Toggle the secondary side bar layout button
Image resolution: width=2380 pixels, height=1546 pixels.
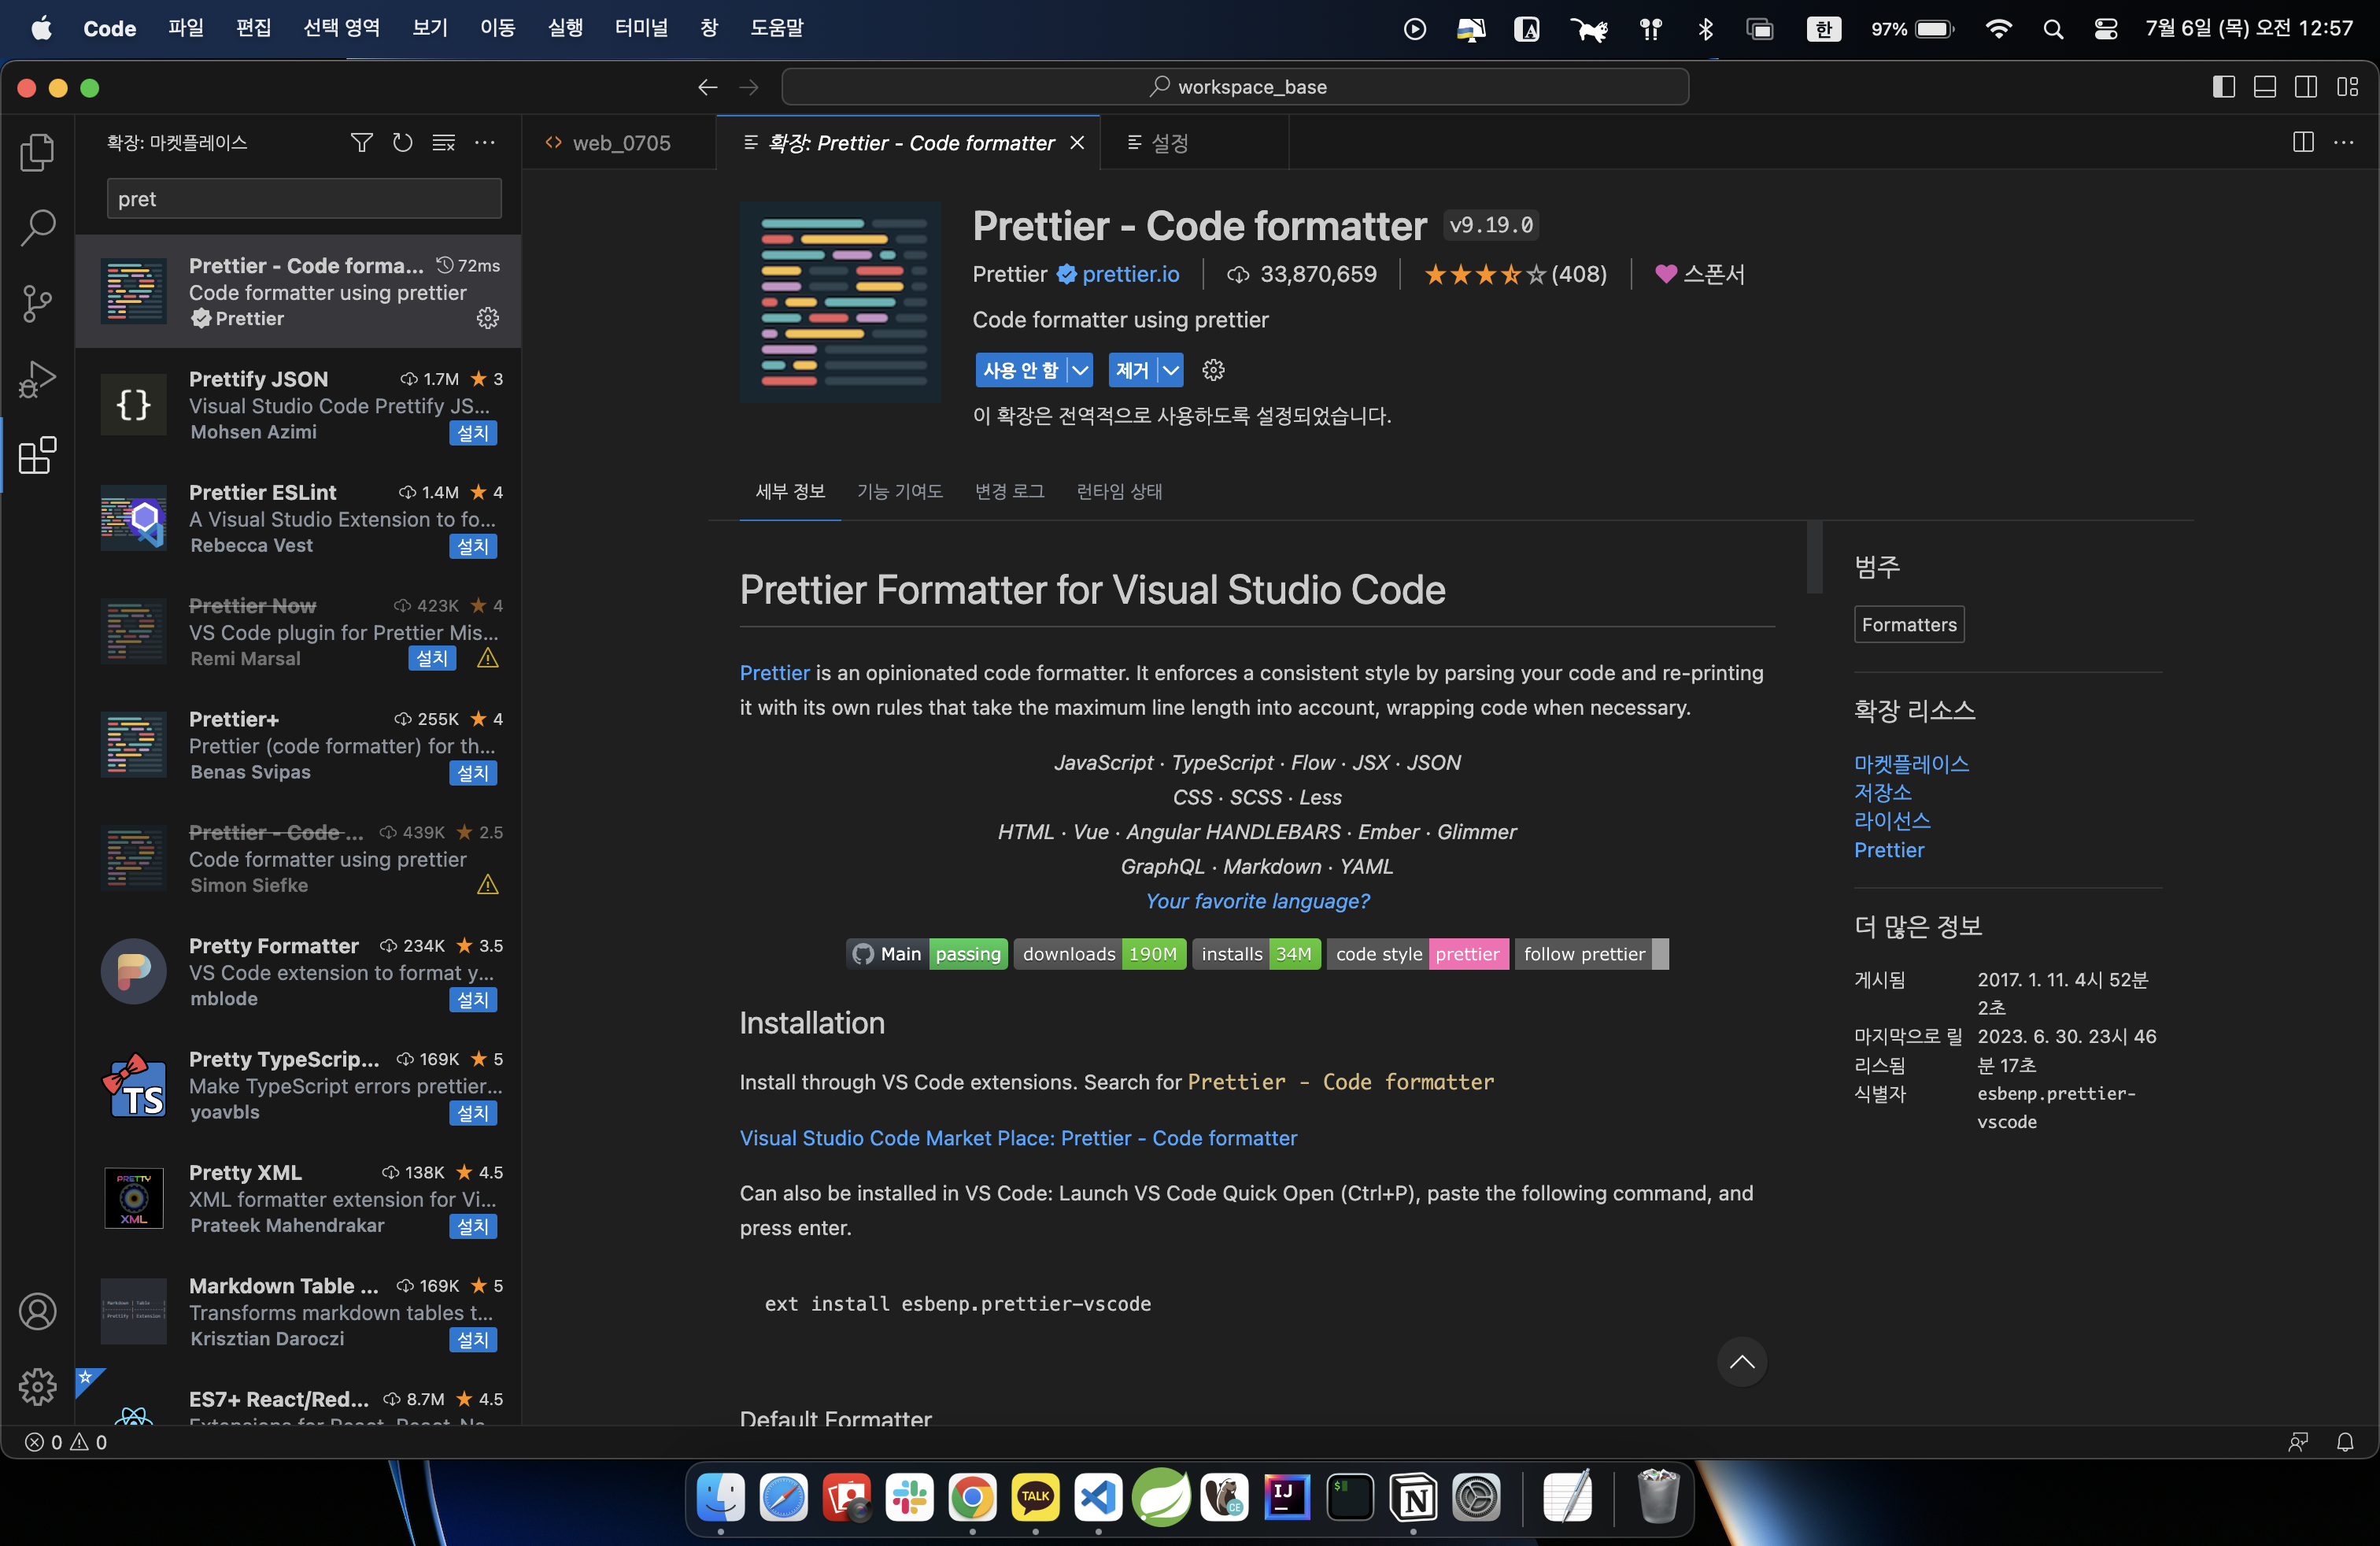pos(2305,87)
